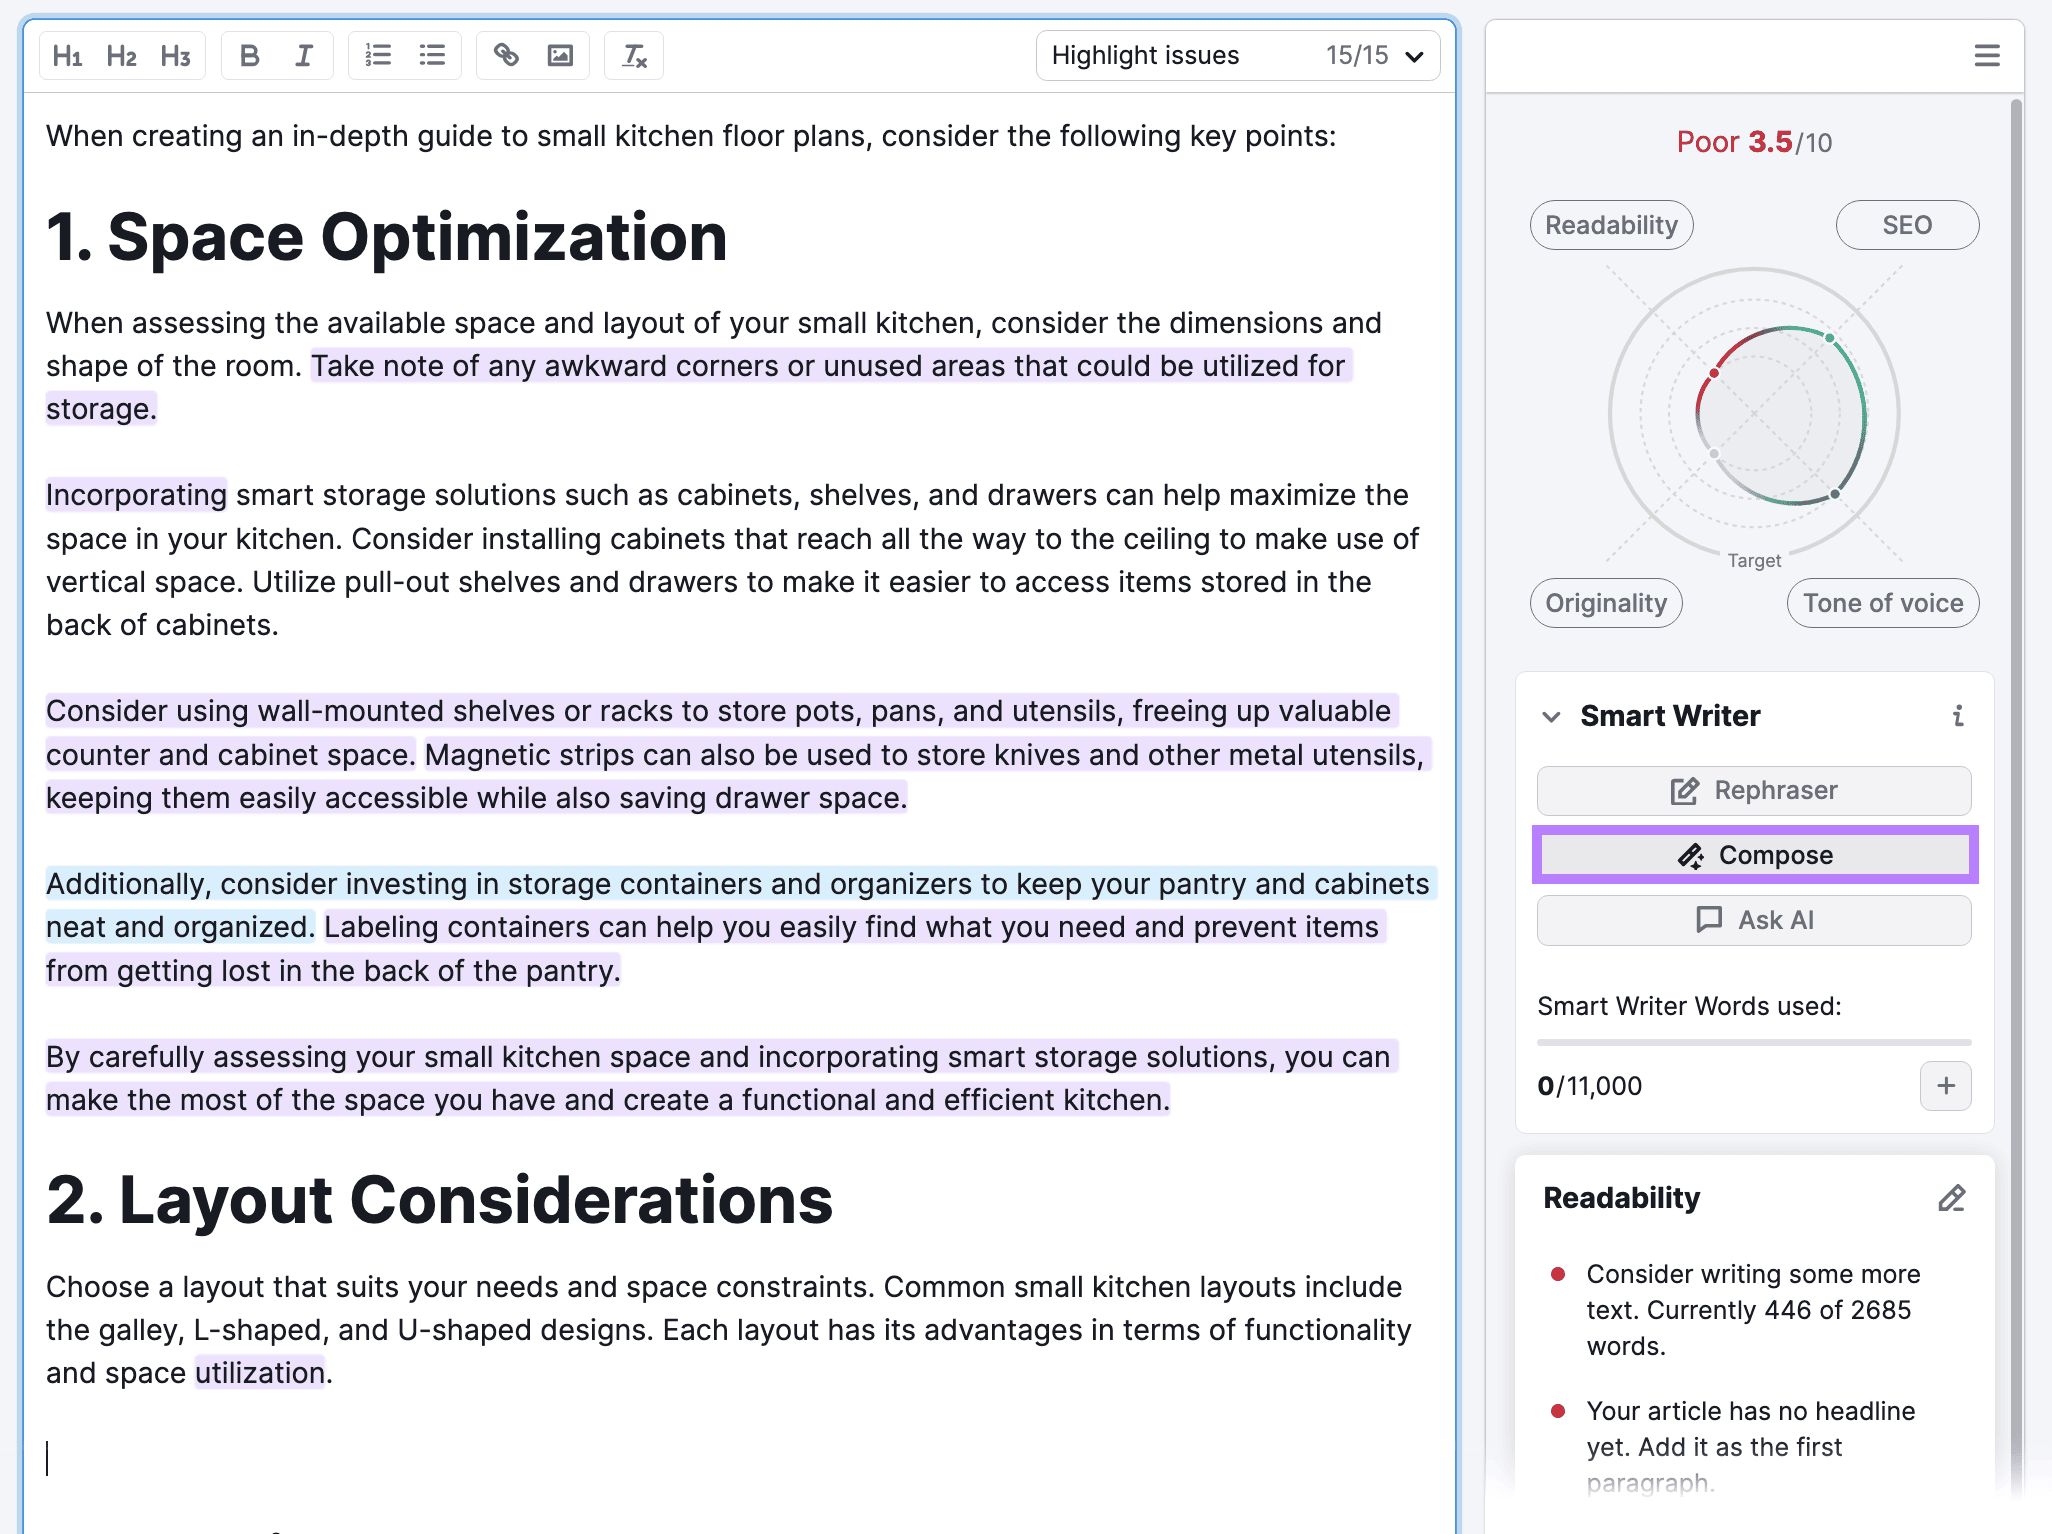Clear text formatting
Image resolution: width=2052 pixels, height=1534 pixels.
pos(634,56)
